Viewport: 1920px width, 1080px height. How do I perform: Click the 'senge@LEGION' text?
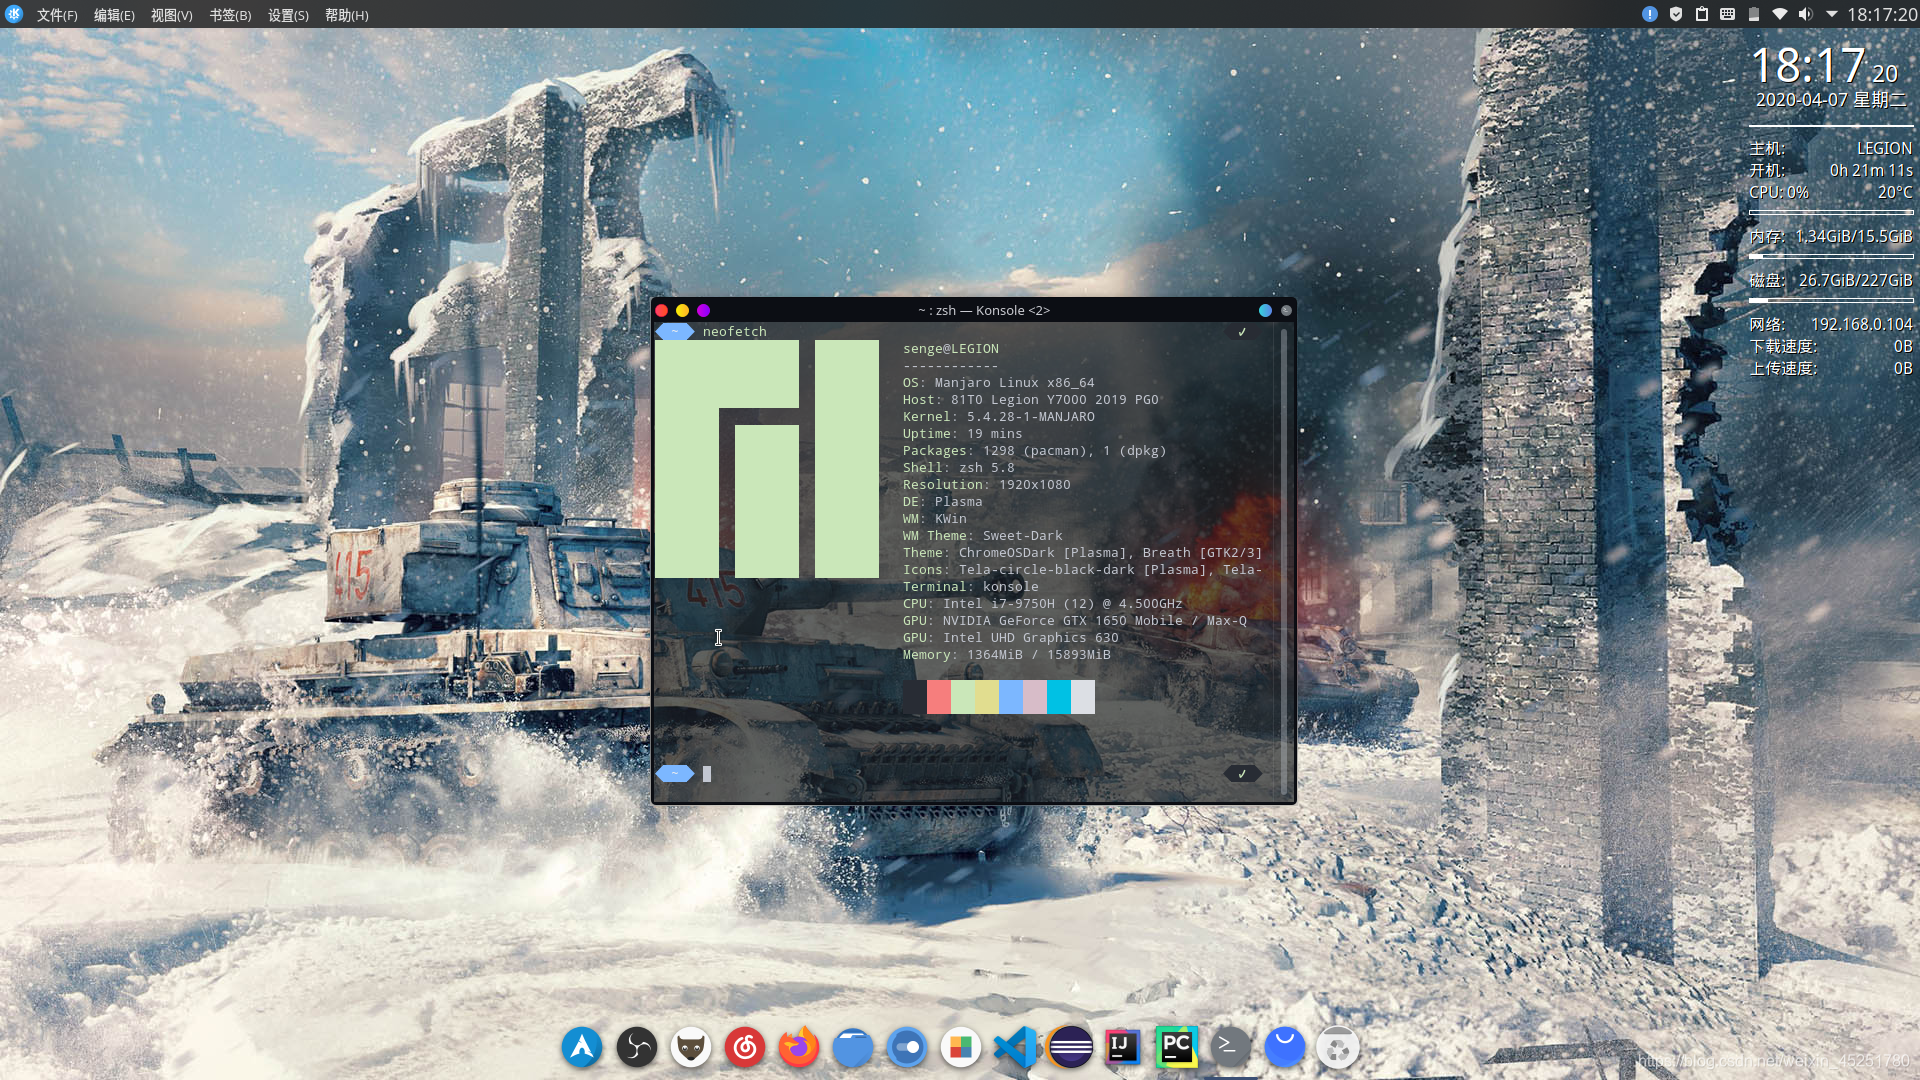951,349
